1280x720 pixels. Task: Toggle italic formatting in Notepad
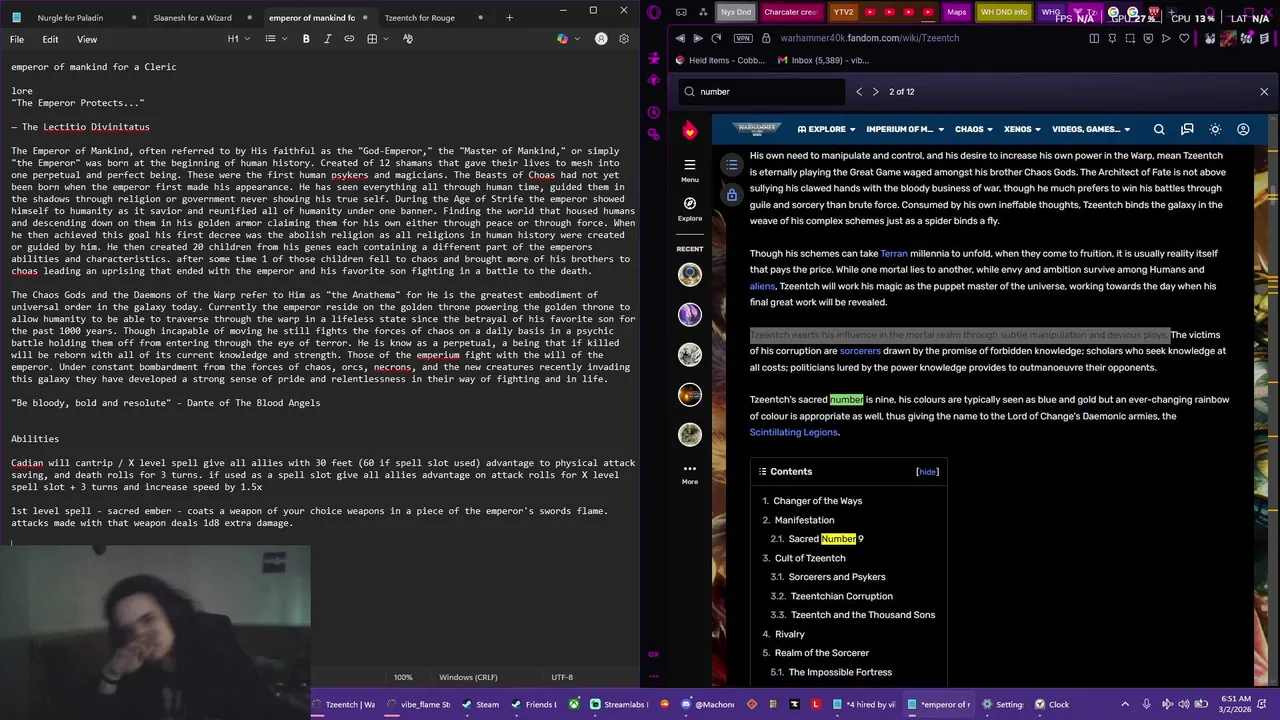point(327,39)
